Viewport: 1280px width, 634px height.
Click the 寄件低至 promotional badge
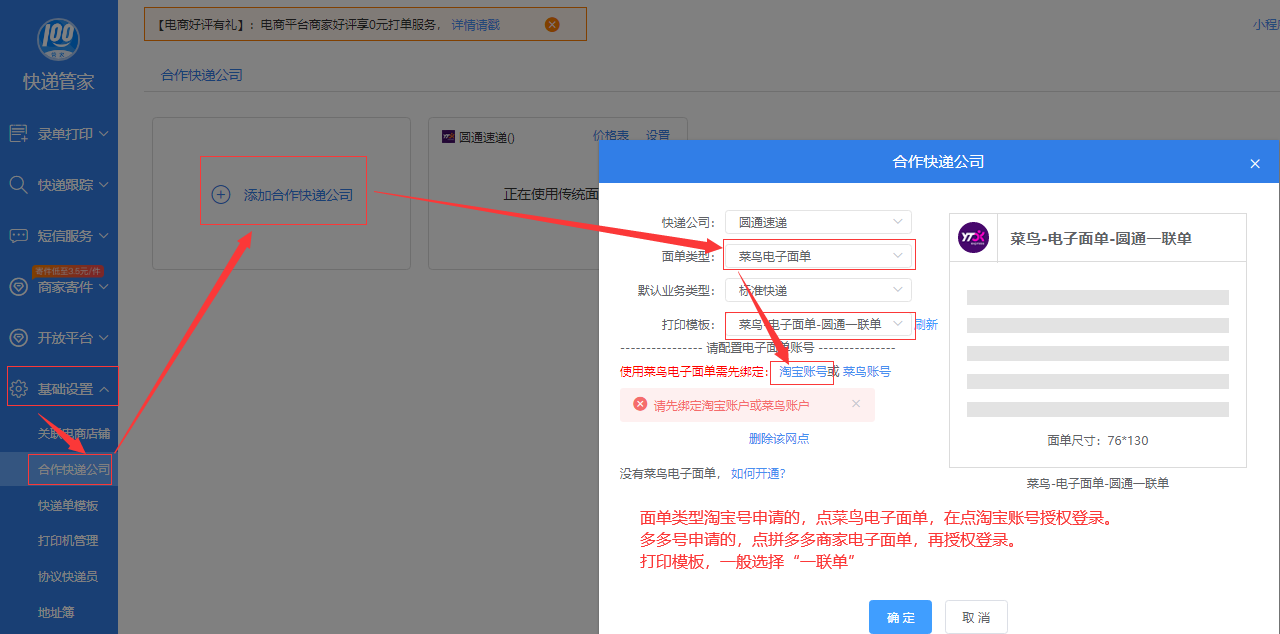[x=68, y=271]
